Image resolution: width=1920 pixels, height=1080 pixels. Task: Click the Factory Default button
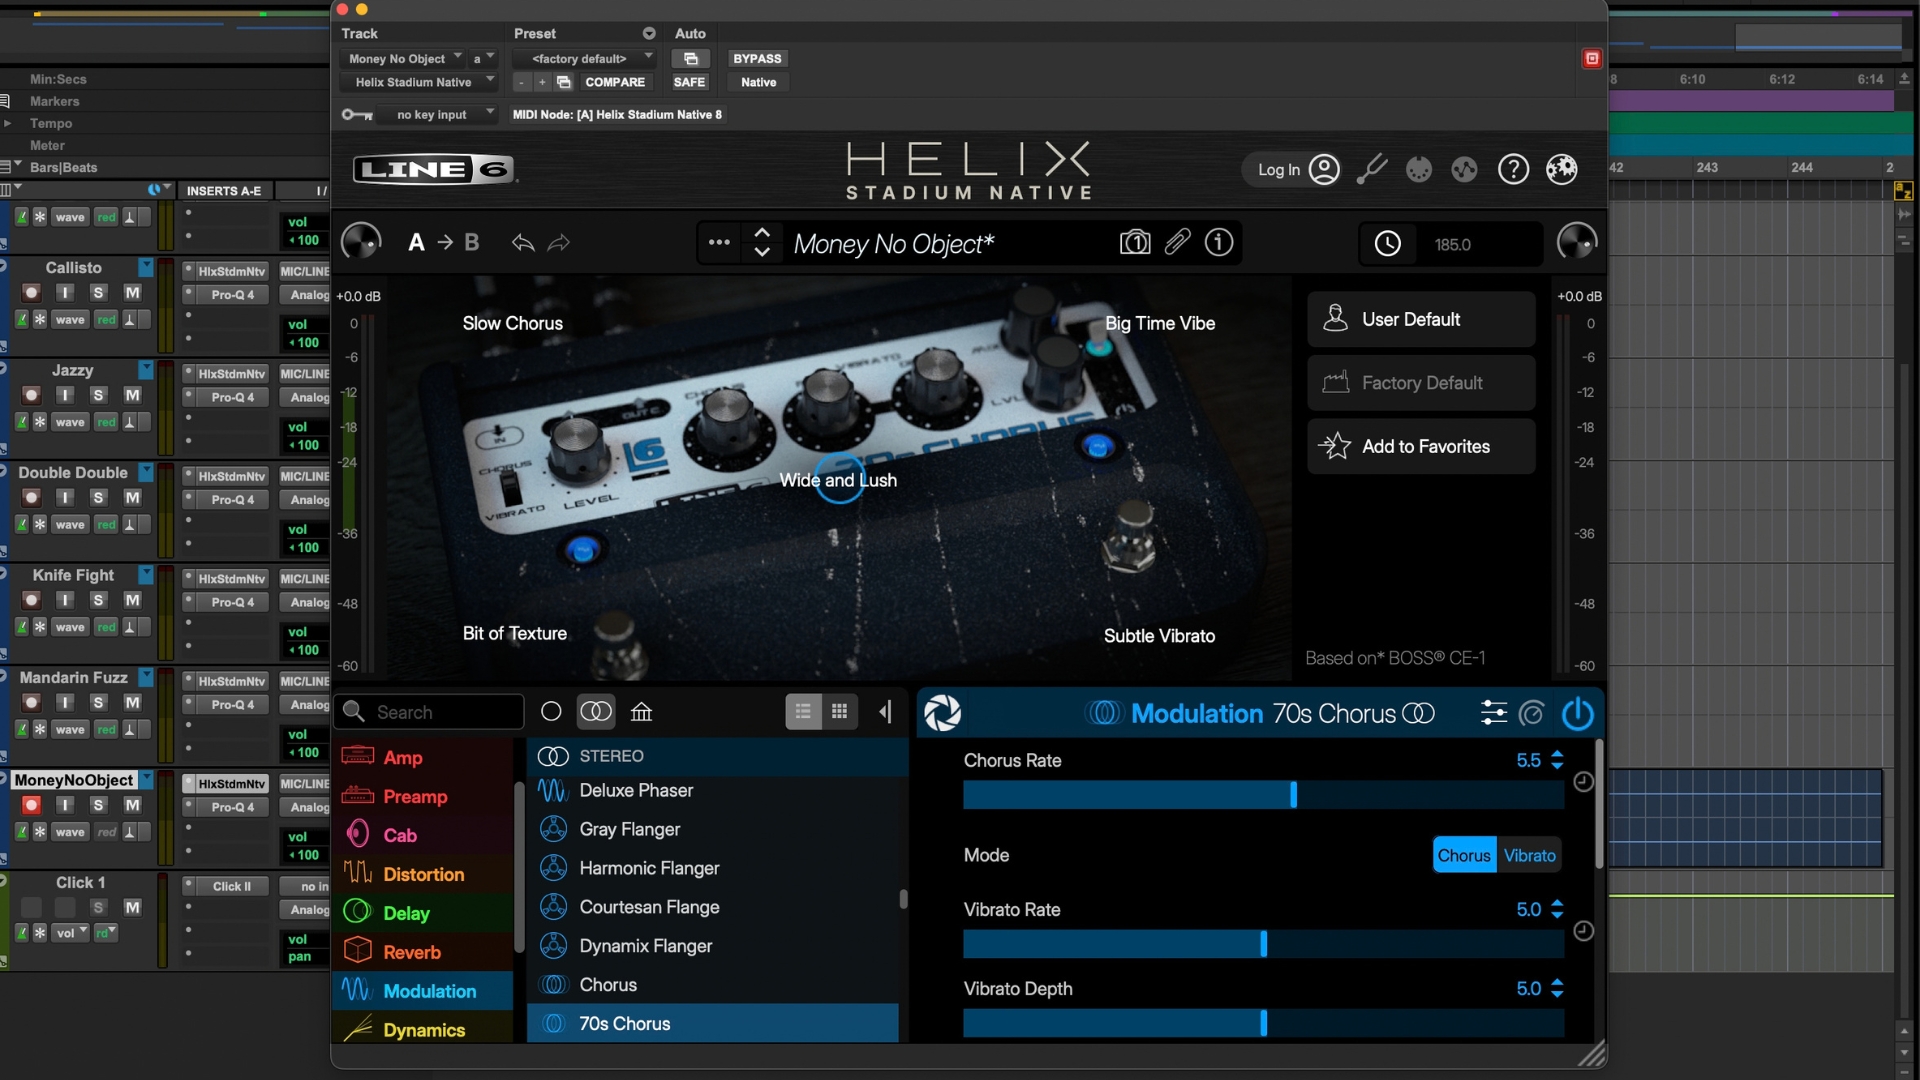[x=1421, y=383]
